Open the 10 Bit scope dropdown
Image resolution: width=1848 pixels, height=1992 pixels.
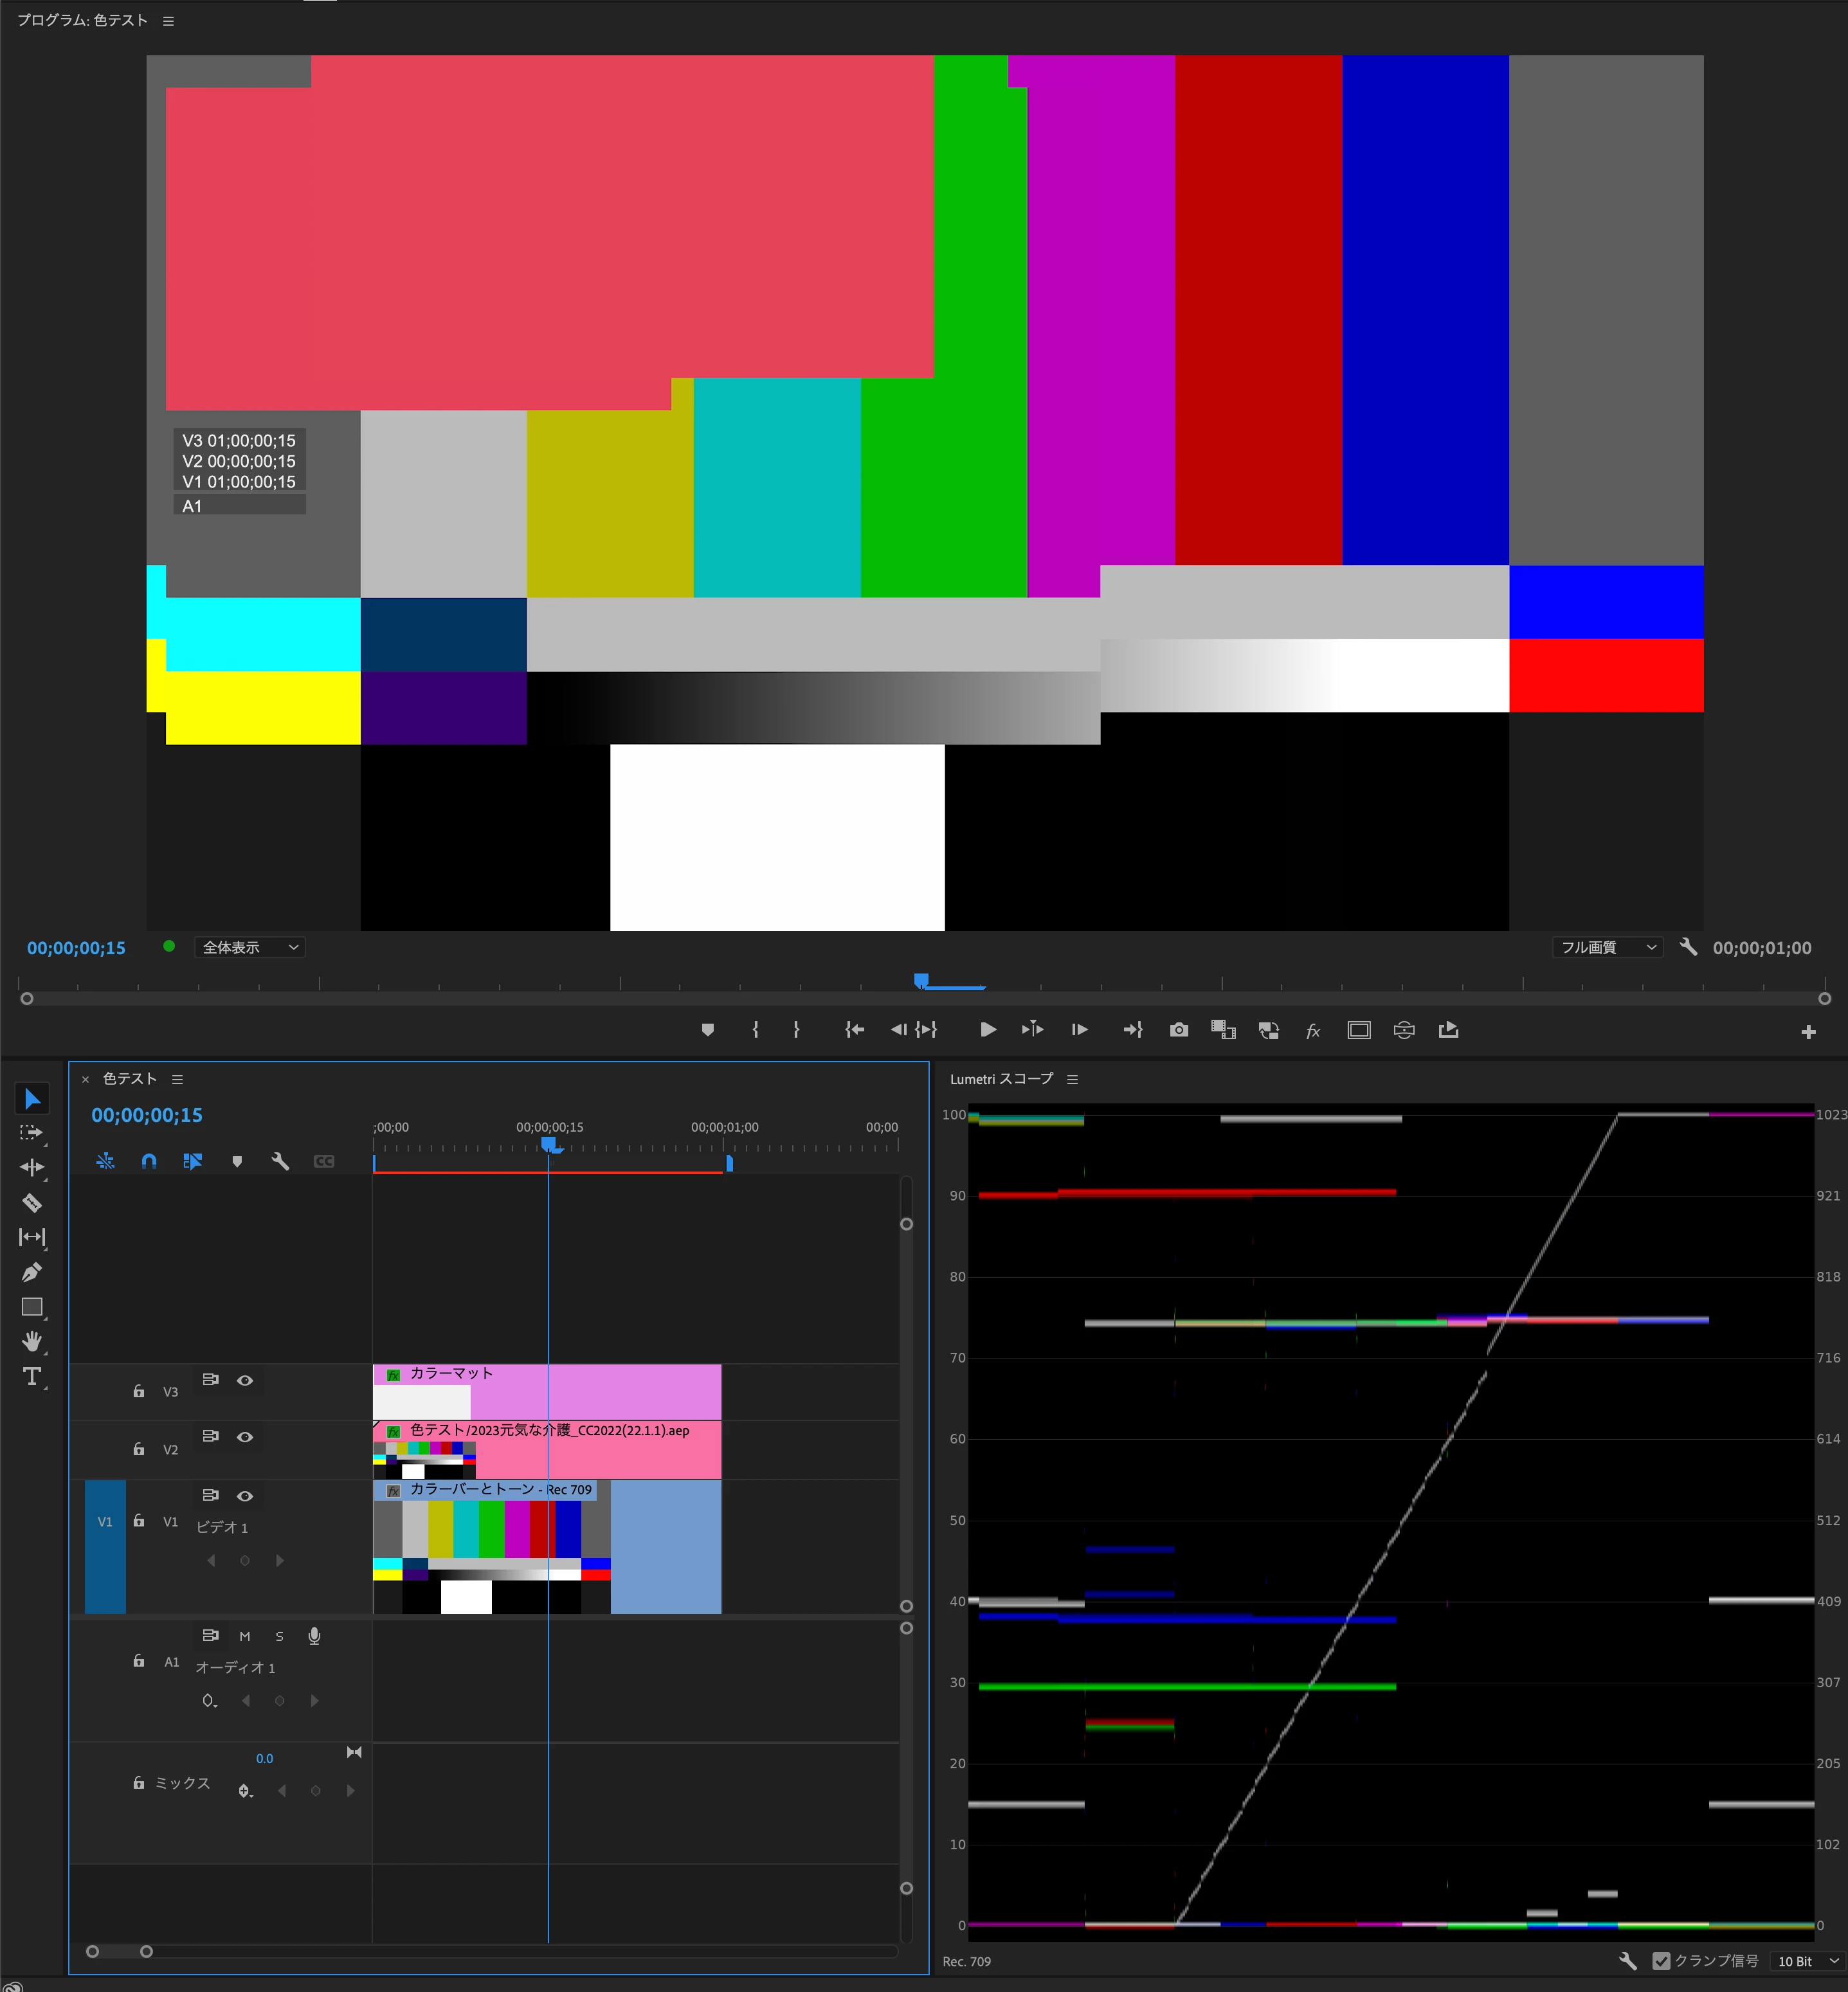pos(1807,1961)
